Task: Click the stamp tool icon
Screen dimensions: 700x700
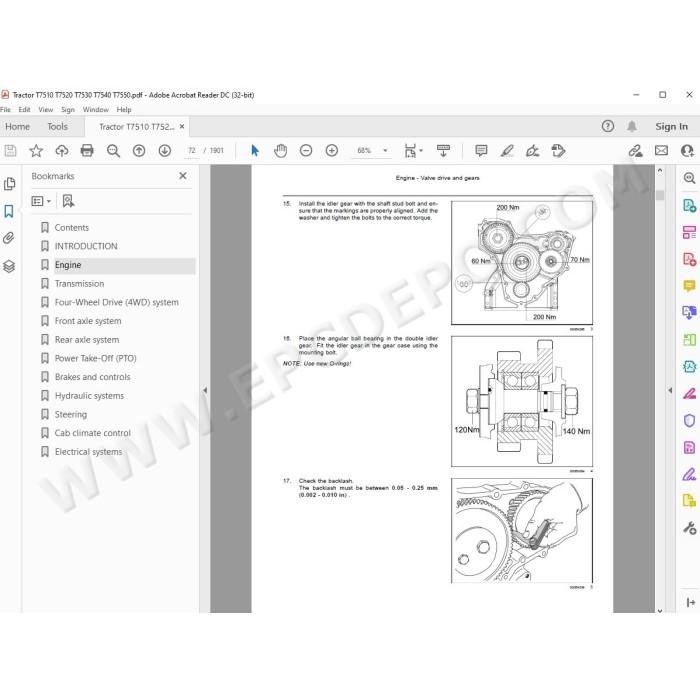Action: click(x=558, y=151)
